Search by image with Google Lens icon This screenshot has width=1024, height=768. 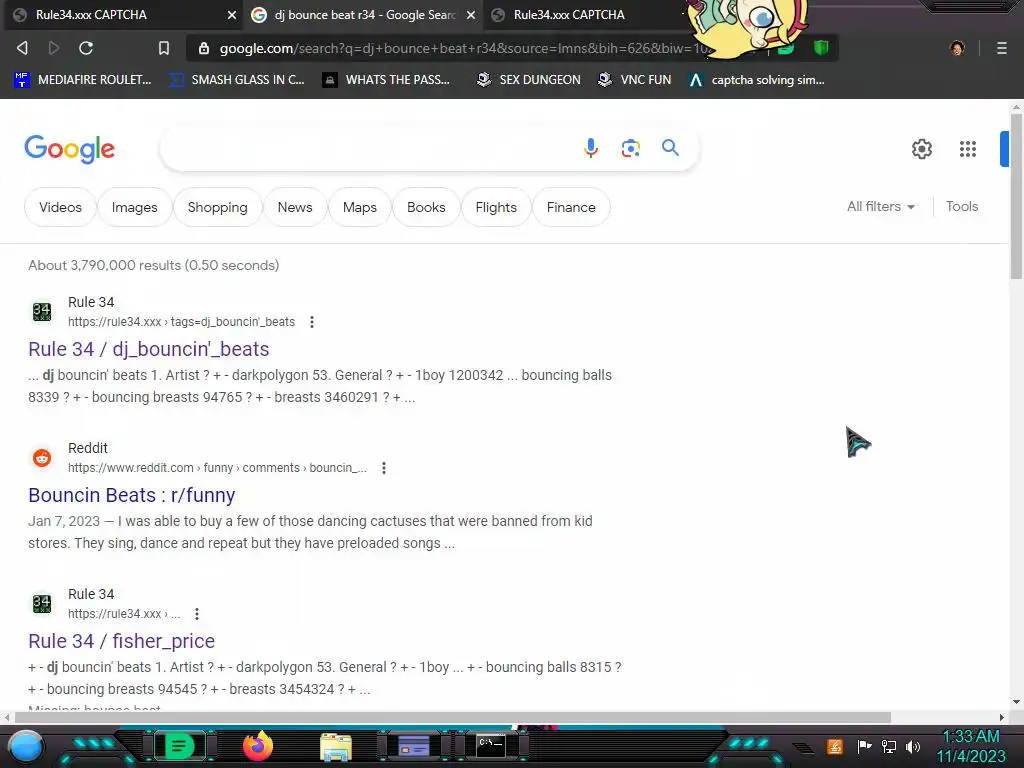click(x=630, y=148)
